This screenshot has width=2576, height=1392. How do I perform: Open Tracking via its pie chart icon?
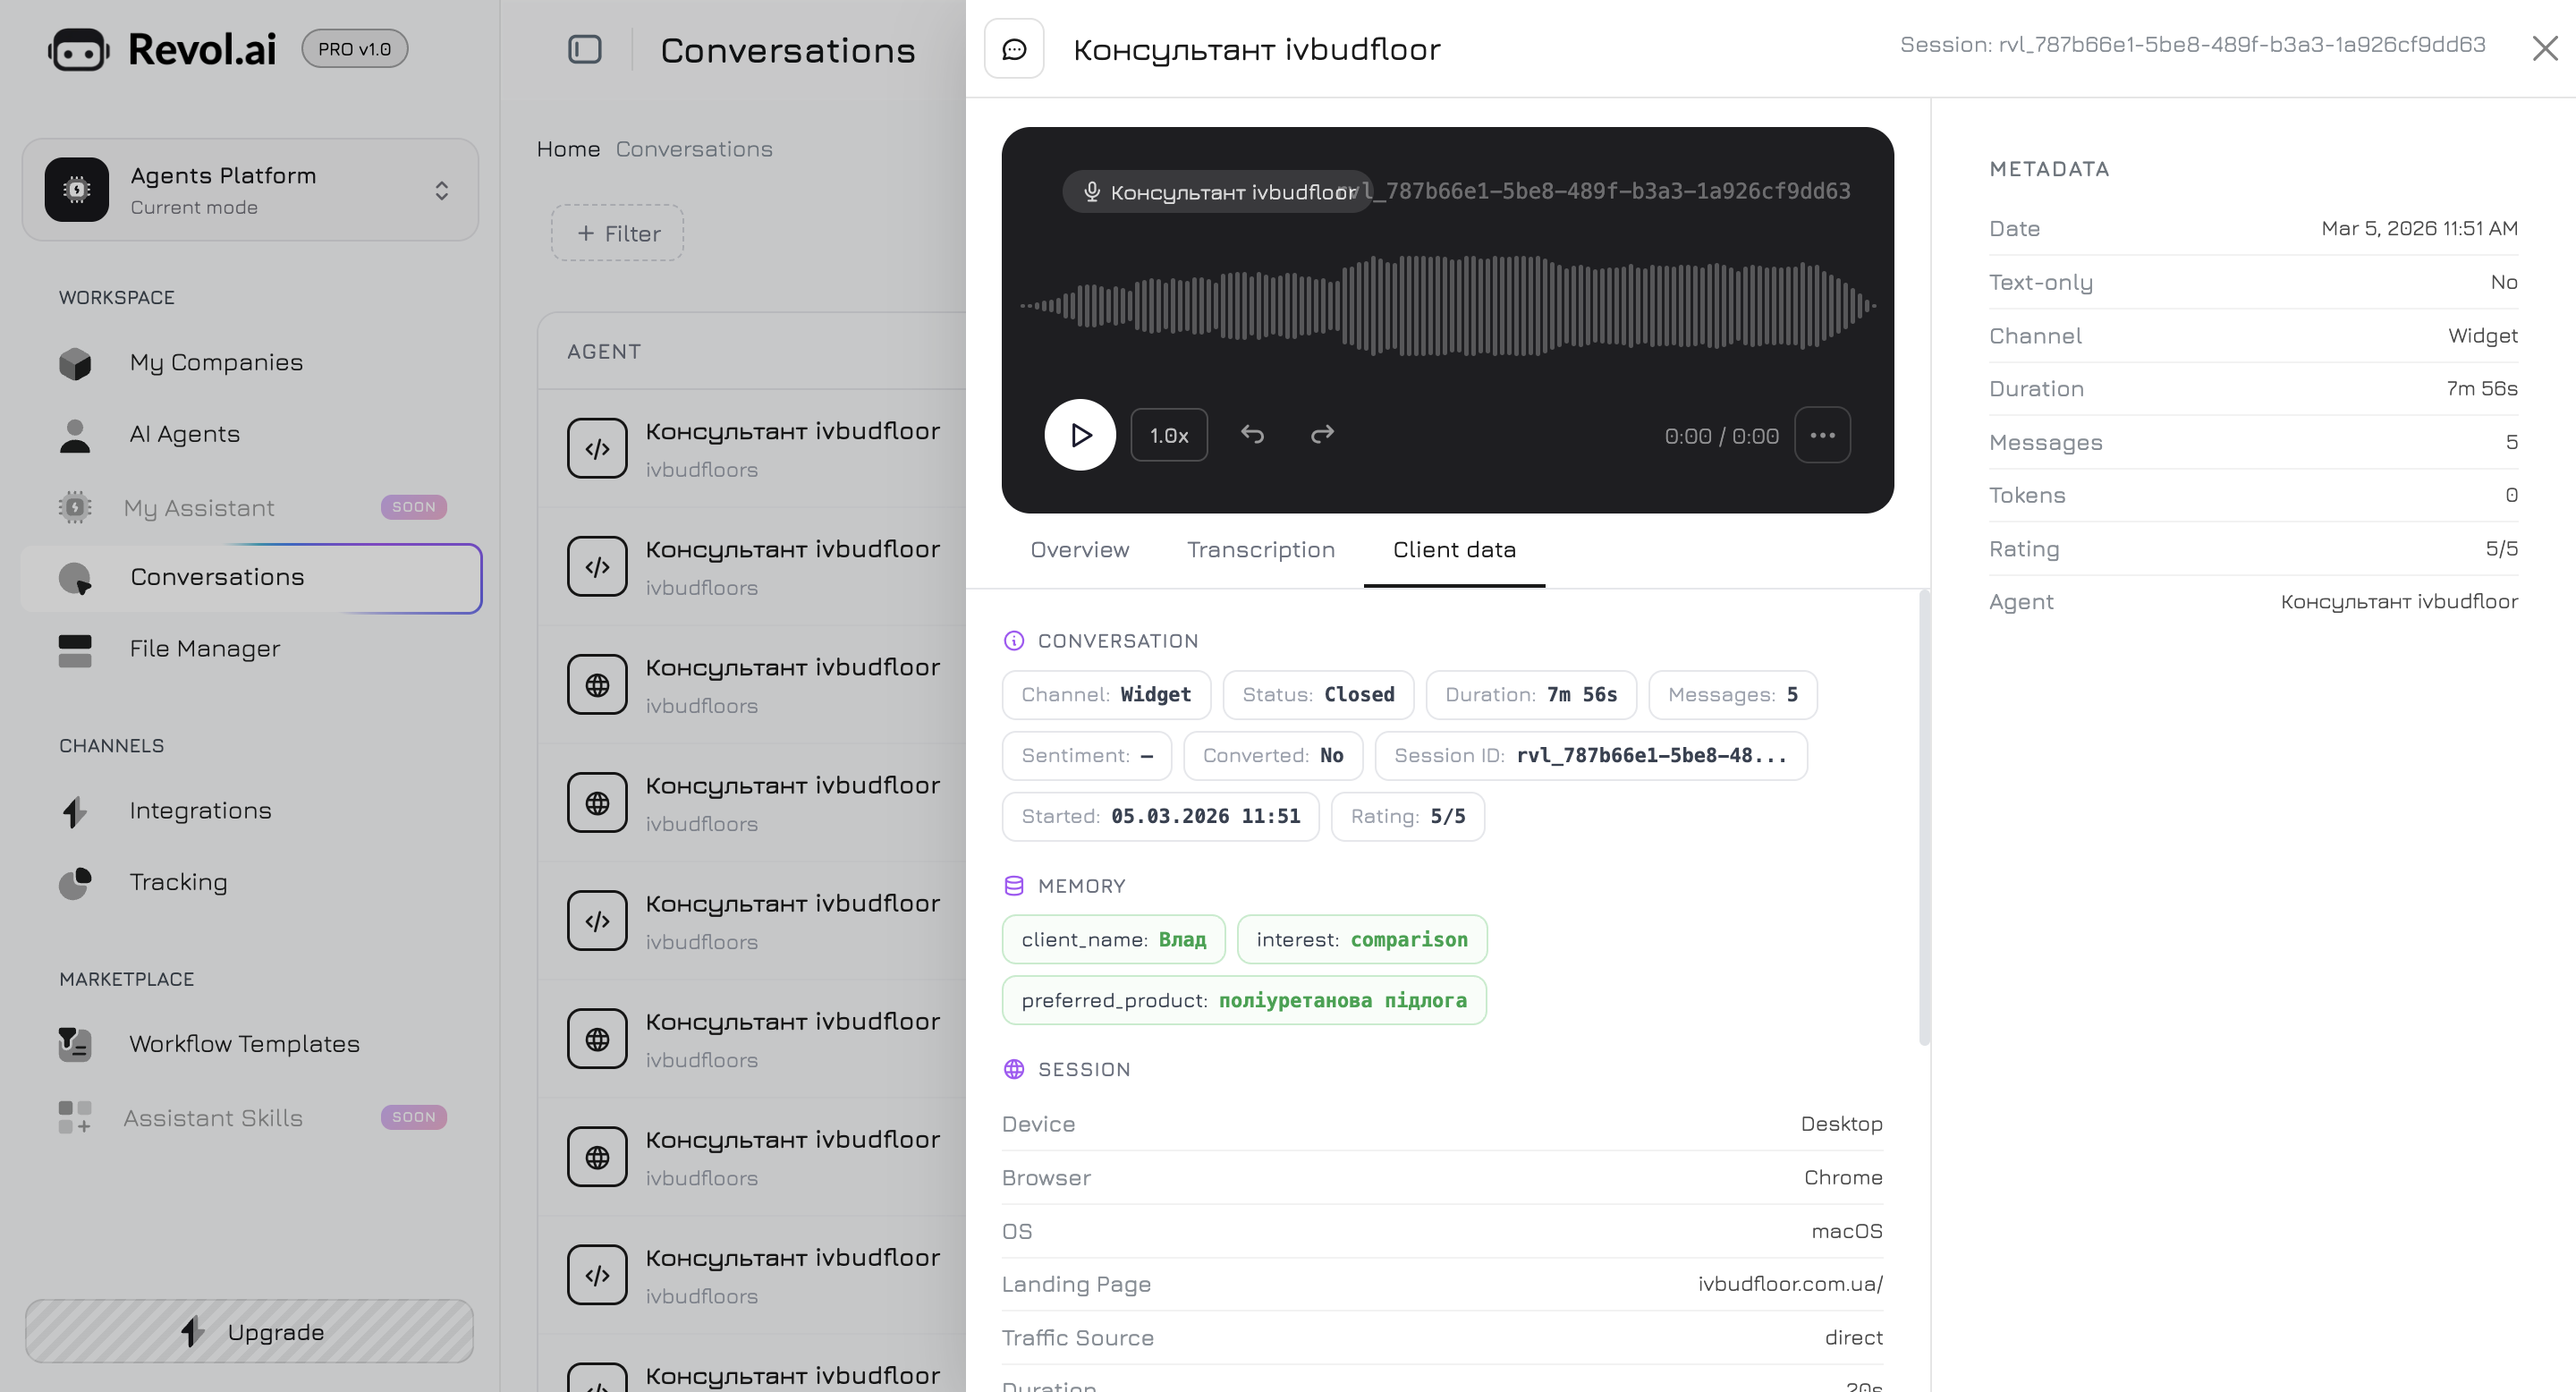[76, 883]
